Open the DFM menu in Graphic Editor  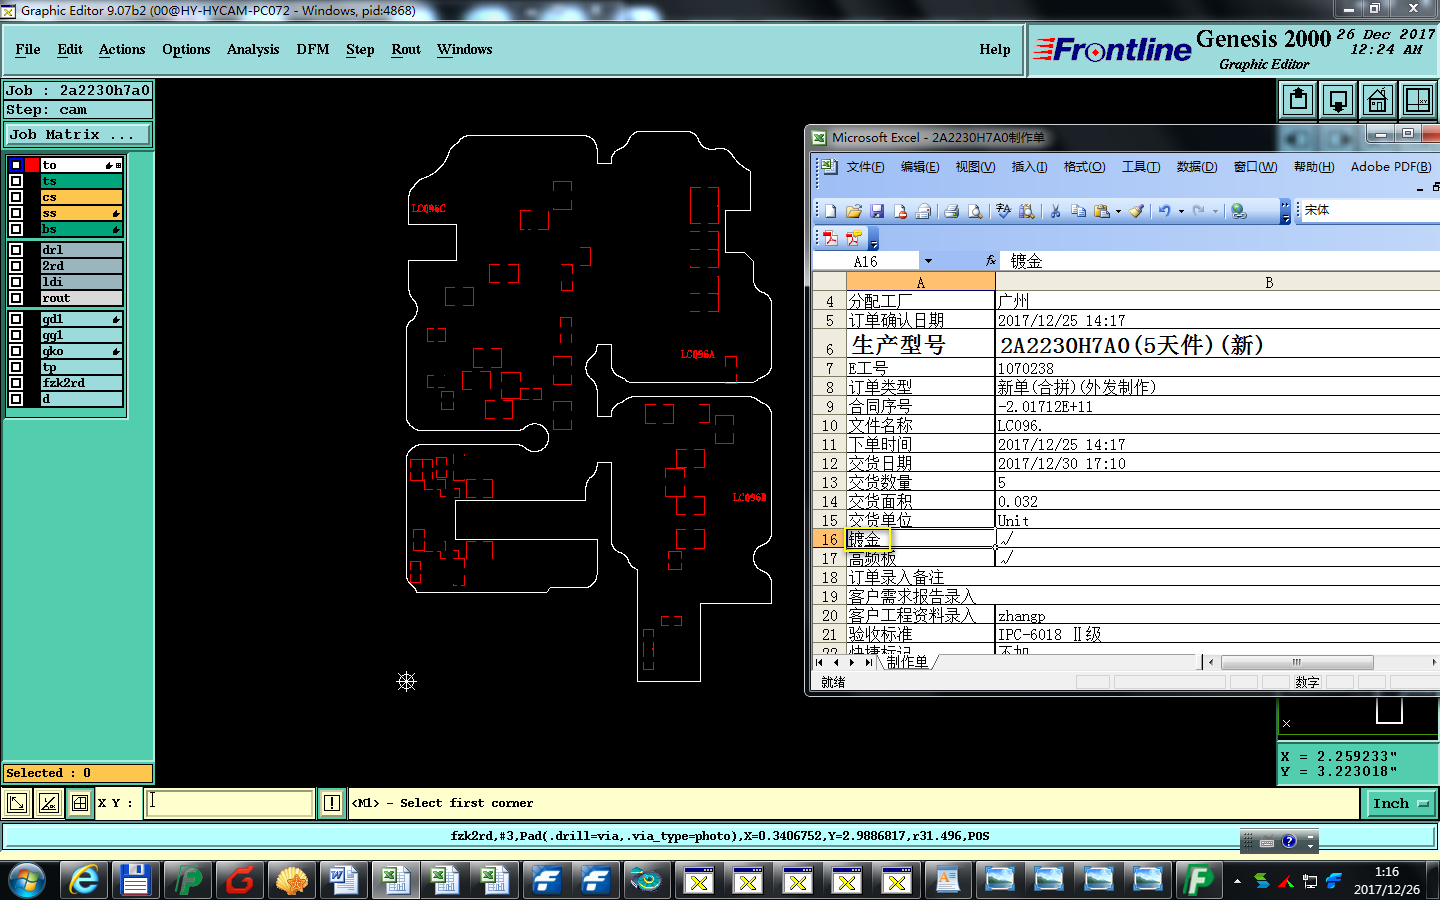click(x=313, y=49)
